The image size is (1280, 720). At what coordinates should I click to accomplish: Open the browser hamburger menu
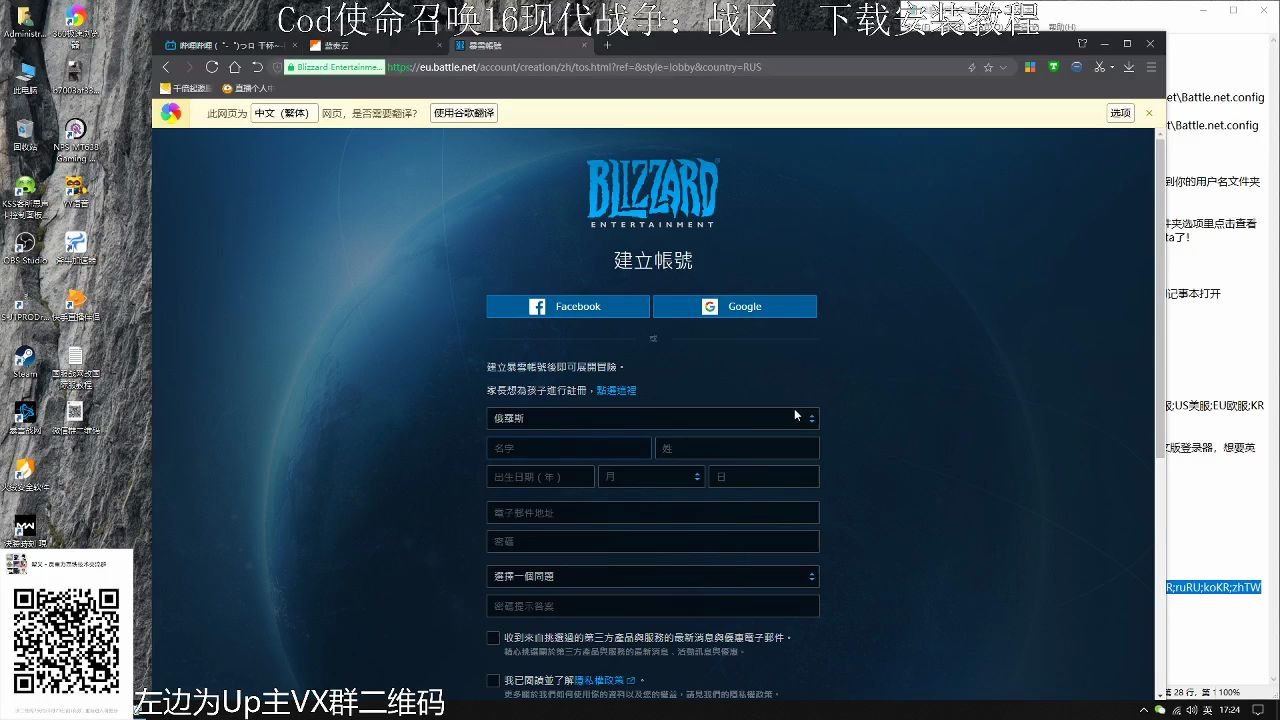[x=1151, y=67]
